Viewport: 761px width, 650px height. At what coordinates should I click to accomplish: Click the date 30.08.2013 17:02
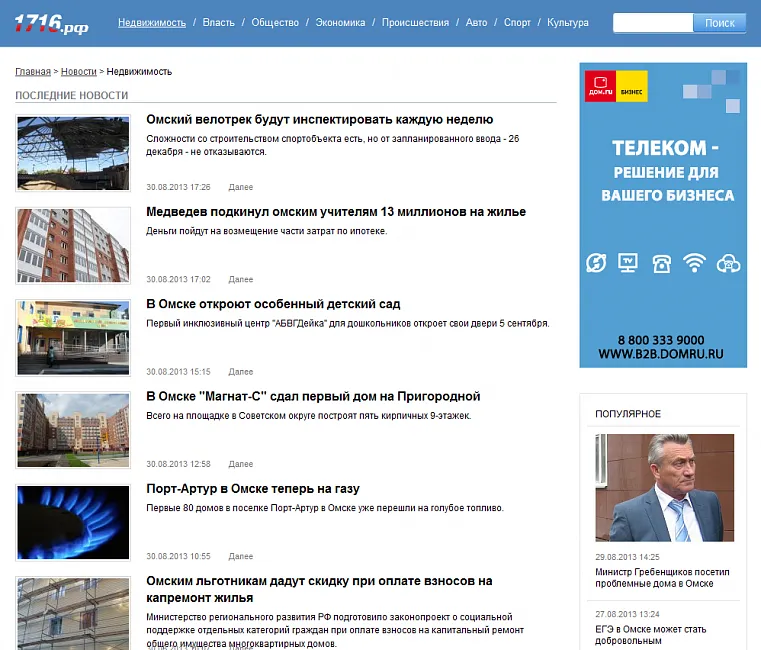point(179,279)
